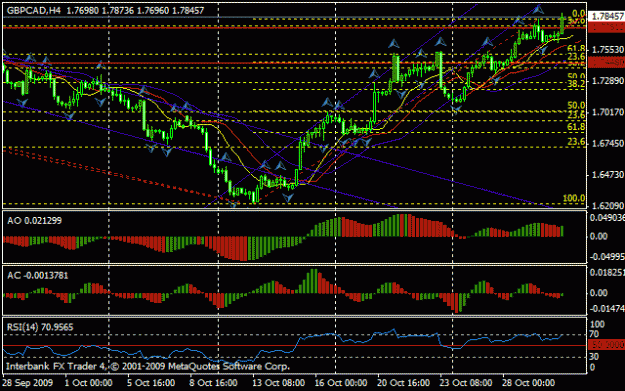Click the 1.75530 price axis value
This screenshot has height=391, width=625.
click(x=608, y=50)
